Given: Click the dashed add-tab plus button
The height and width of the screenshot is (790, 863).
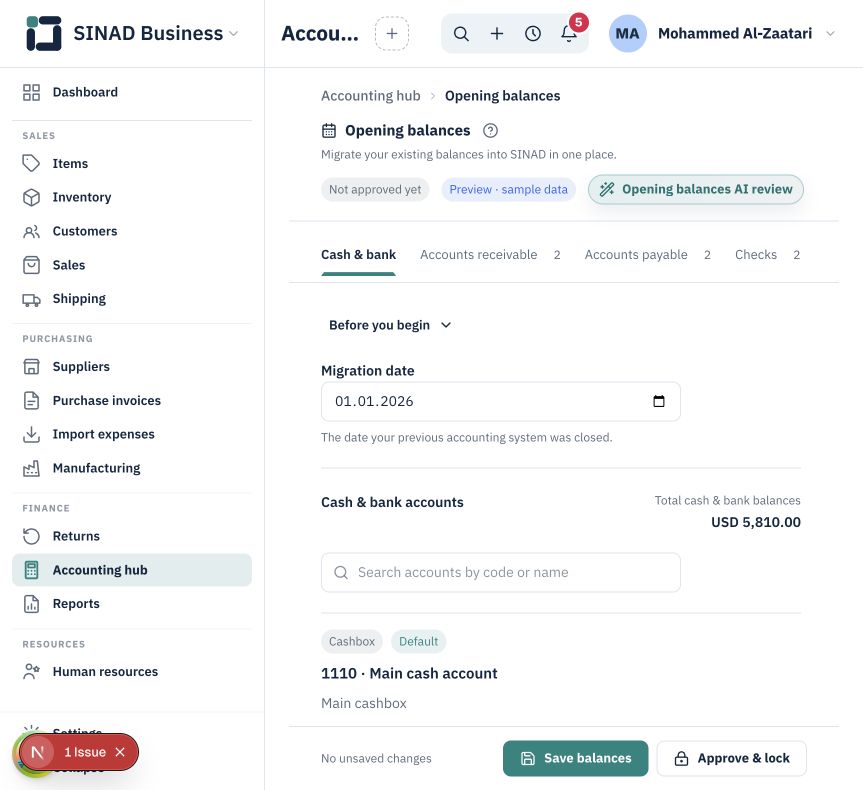Looking at the screenshot, I should pos(392,34).
